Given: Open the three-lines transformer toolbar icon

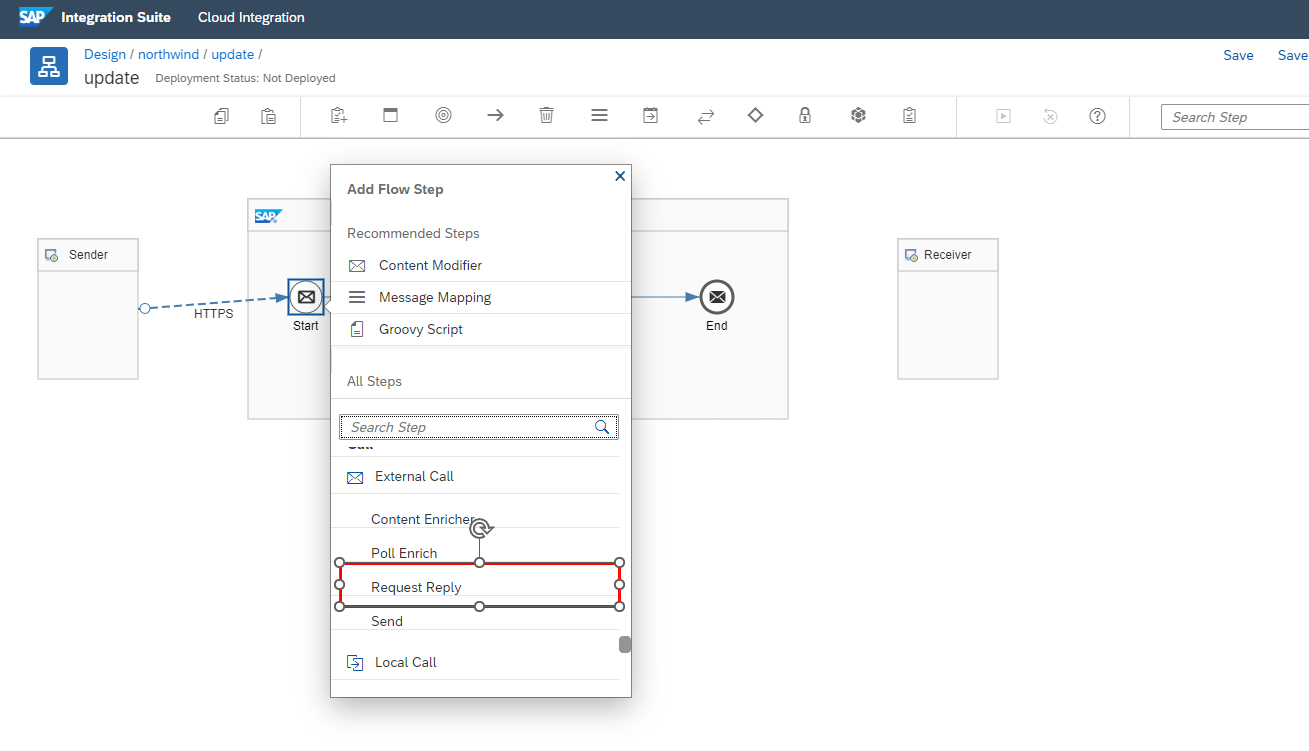Looking at the screenshot, I should [x=599, y=115].
